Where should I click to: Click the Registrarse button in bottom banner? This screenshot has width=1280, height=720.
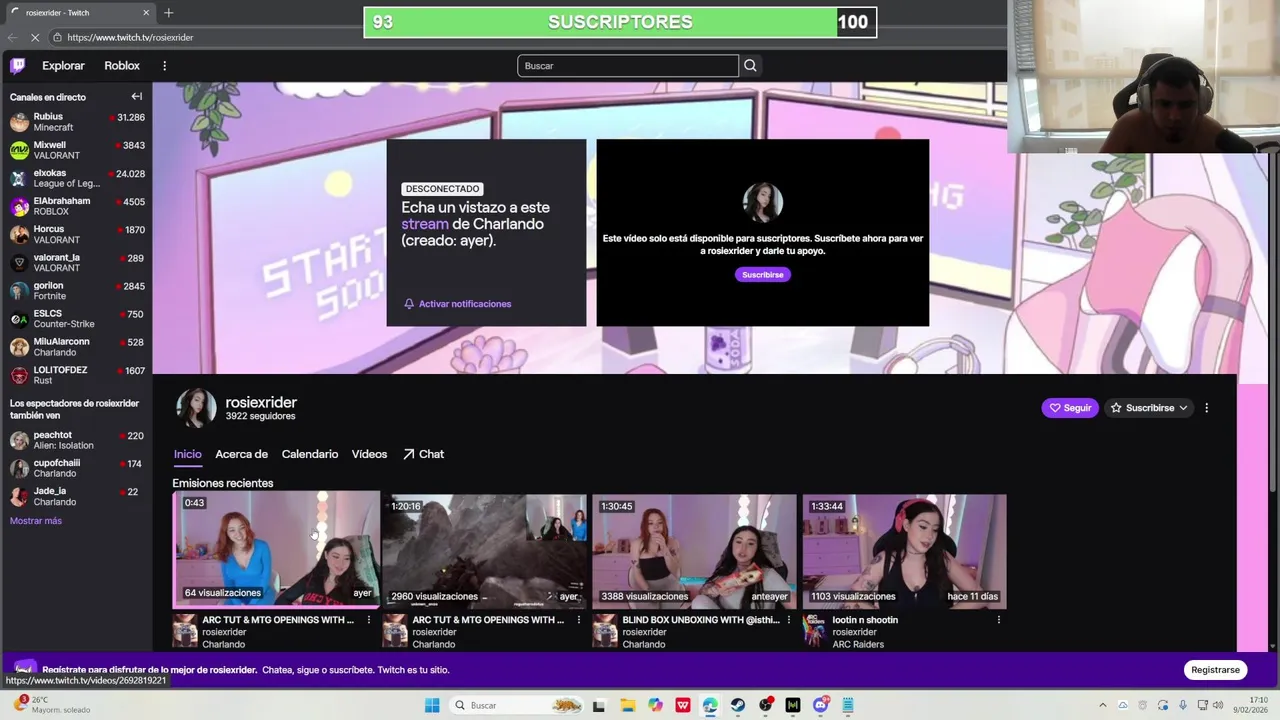click(x=1215, y=670)
